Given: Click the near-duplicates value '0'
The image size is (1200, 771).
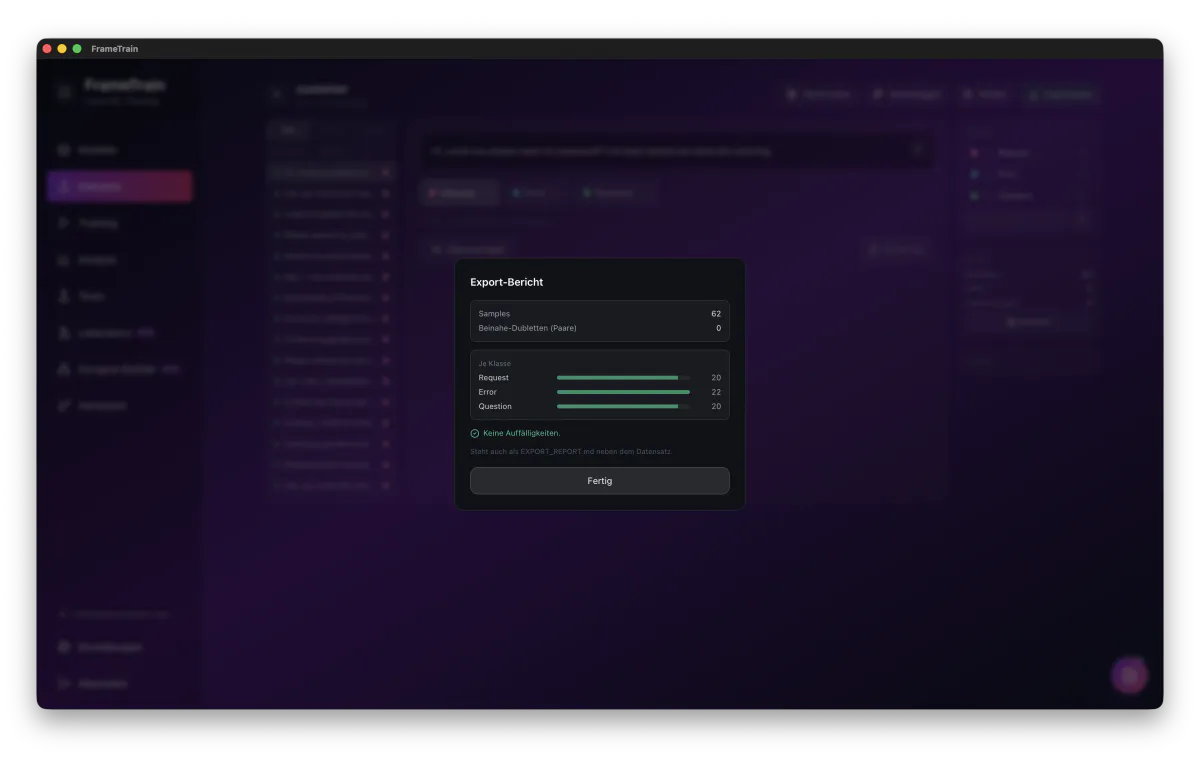Looking at the screenshot, I should click(x=718, y=328).
